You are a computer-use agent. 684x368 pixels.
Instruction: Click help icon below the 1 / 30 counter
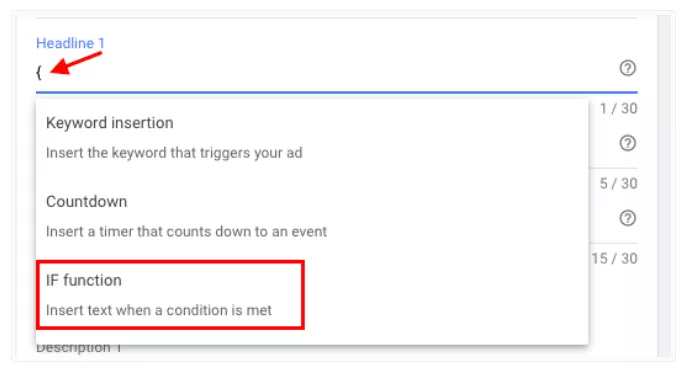coord(627,143)
